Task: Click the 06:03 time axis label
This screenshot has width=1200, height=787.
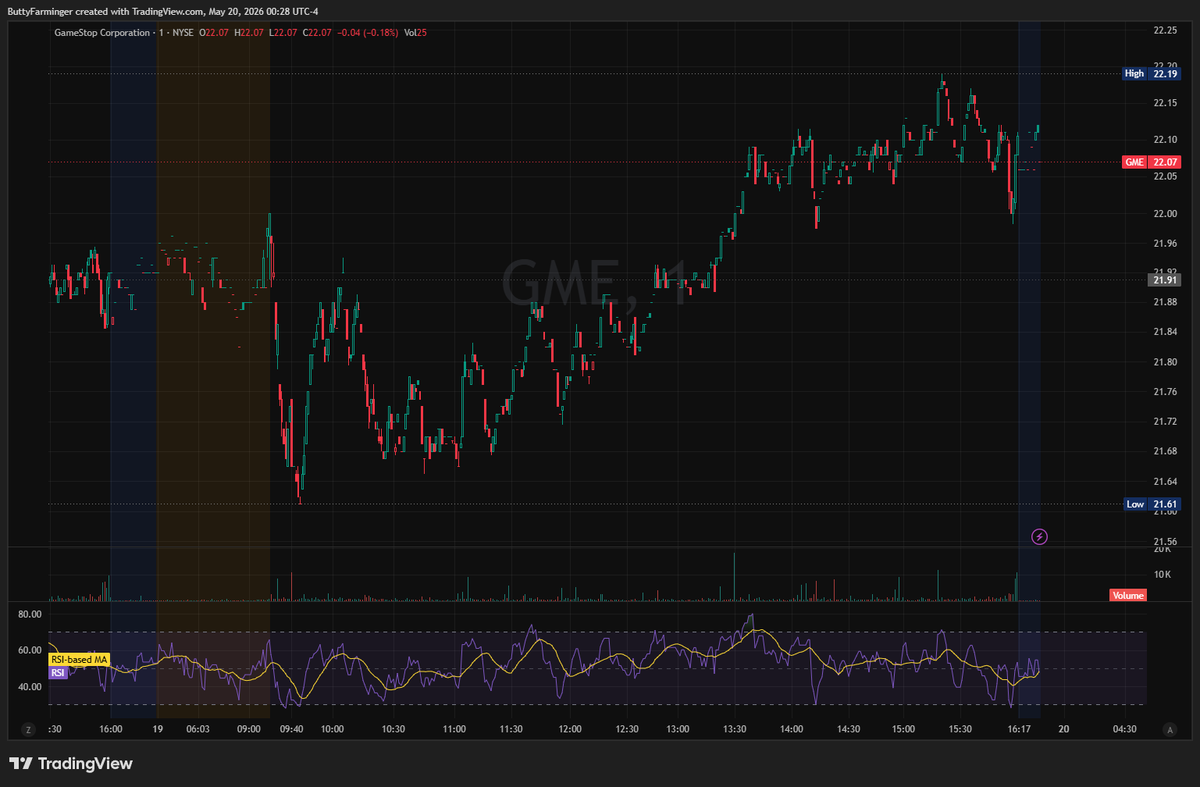Action: click(198, 730)
